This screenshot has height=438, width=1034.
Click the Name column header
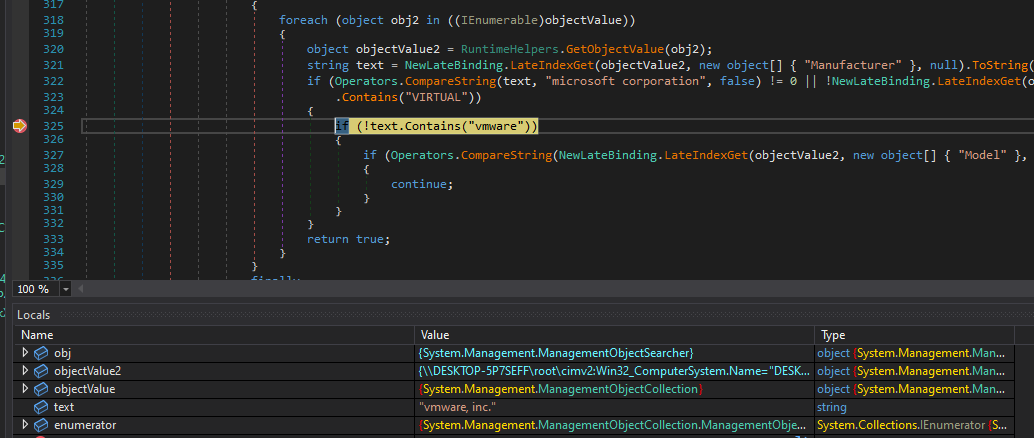(x=38, y=335)
